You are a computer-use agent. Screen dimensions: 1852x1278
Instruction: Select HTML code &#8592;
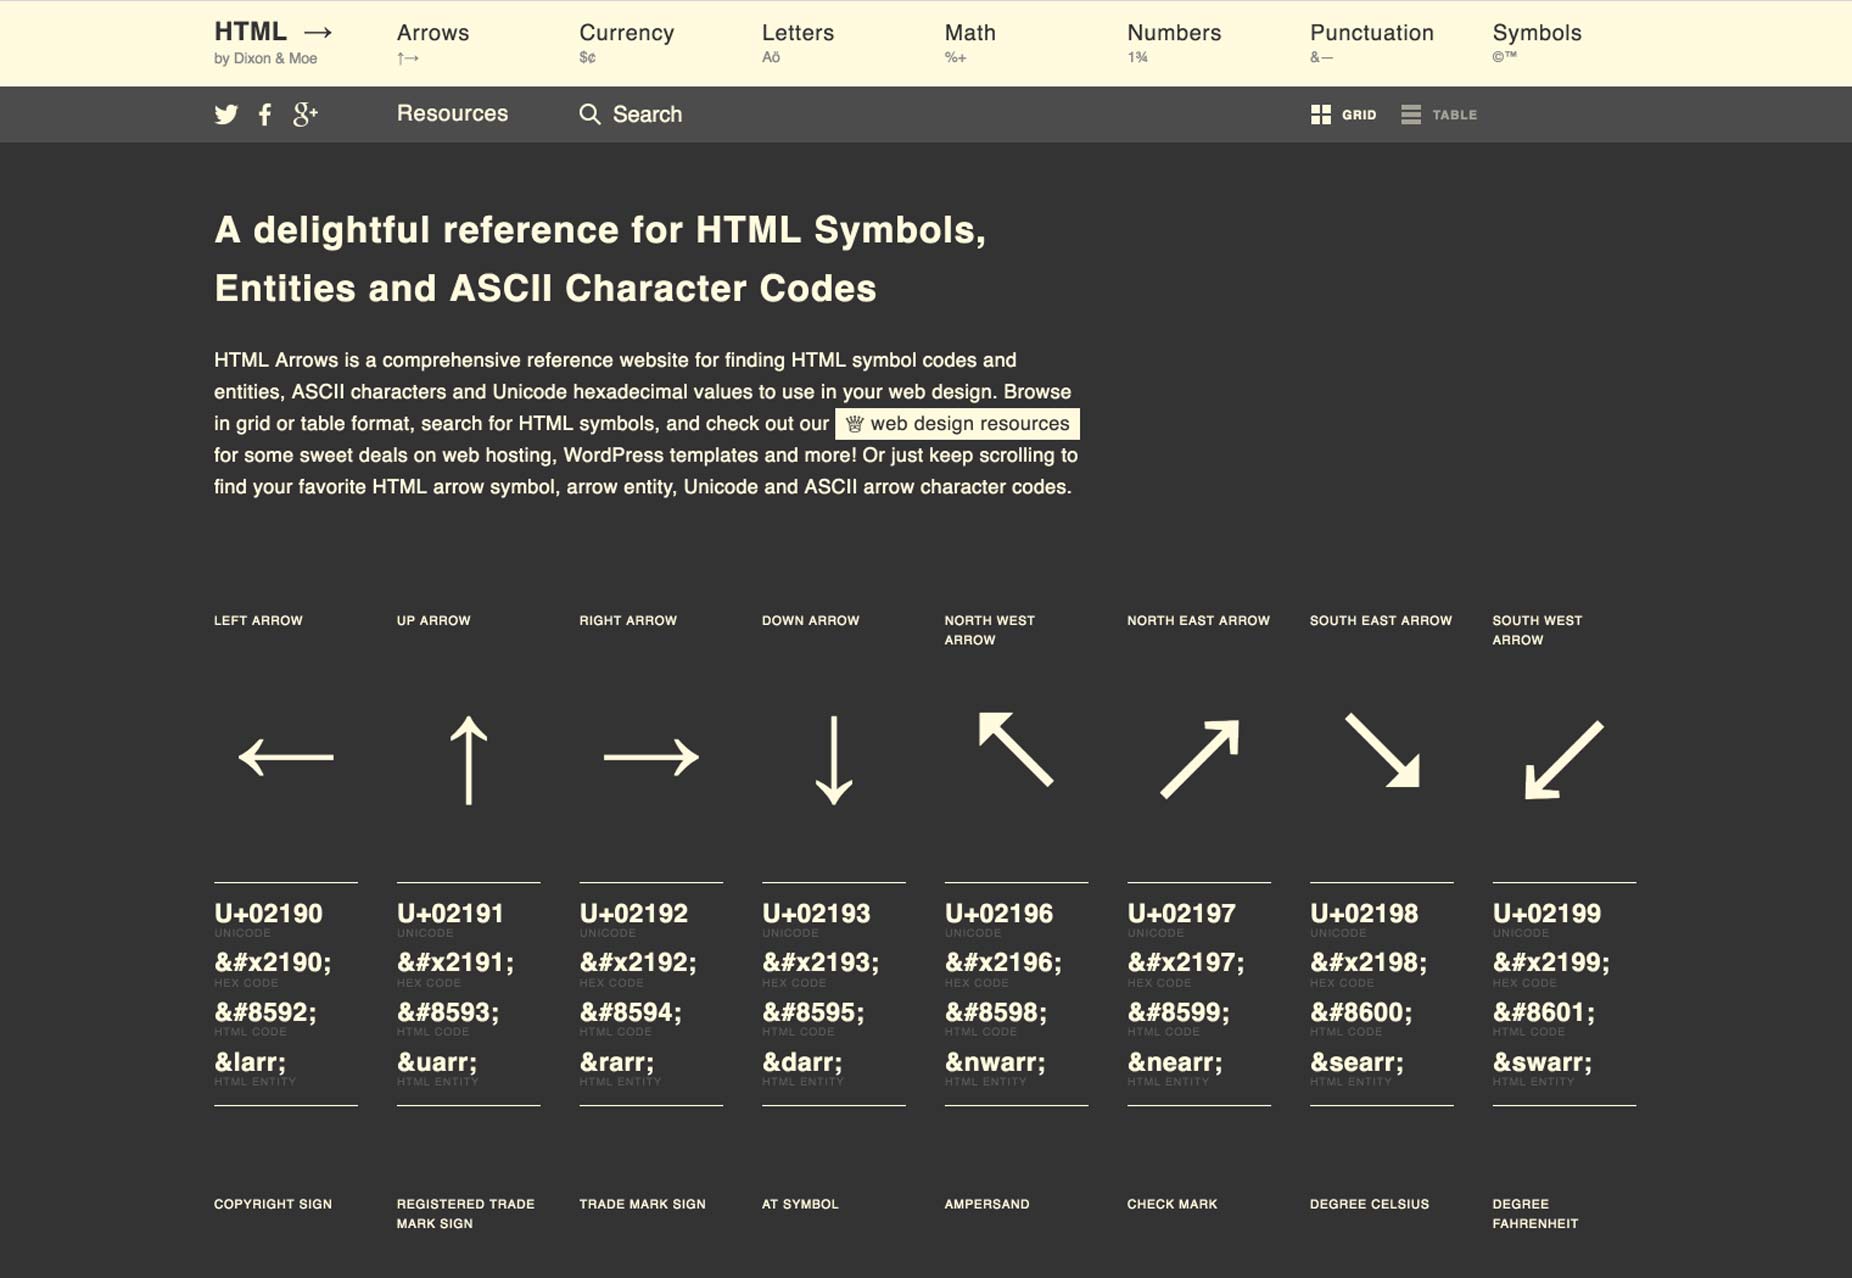(265, 1012)
